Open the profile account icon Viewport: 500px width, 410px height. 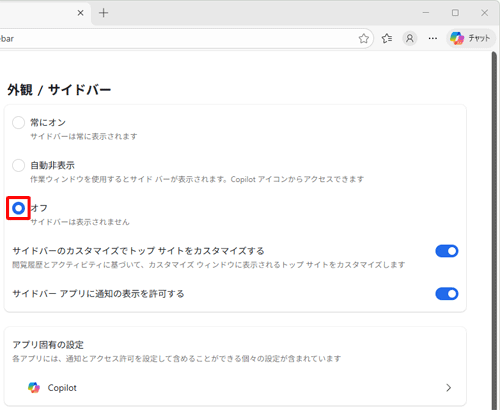pos(410,39)
